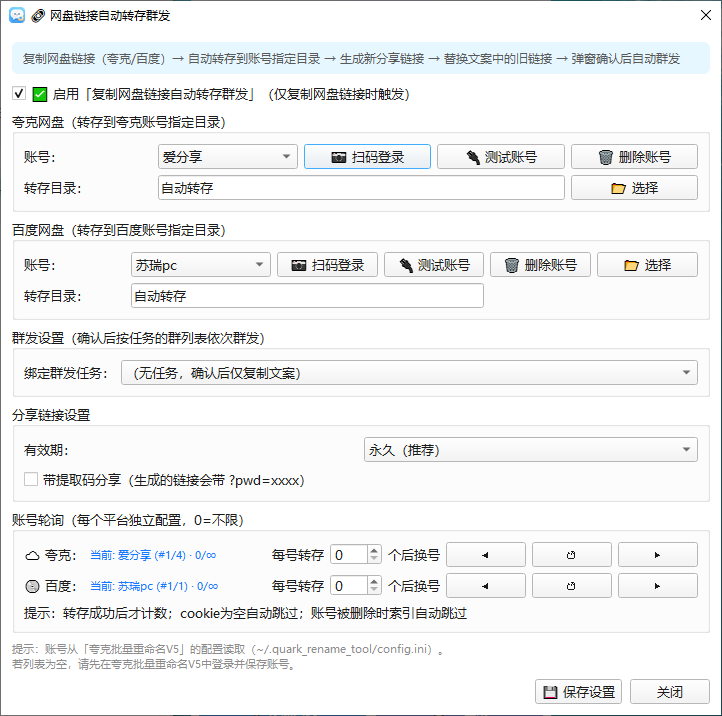This screenshot has height=716, width=722.
Task: Save settings with the 保存设置 button
Action: tap(578, 692)
